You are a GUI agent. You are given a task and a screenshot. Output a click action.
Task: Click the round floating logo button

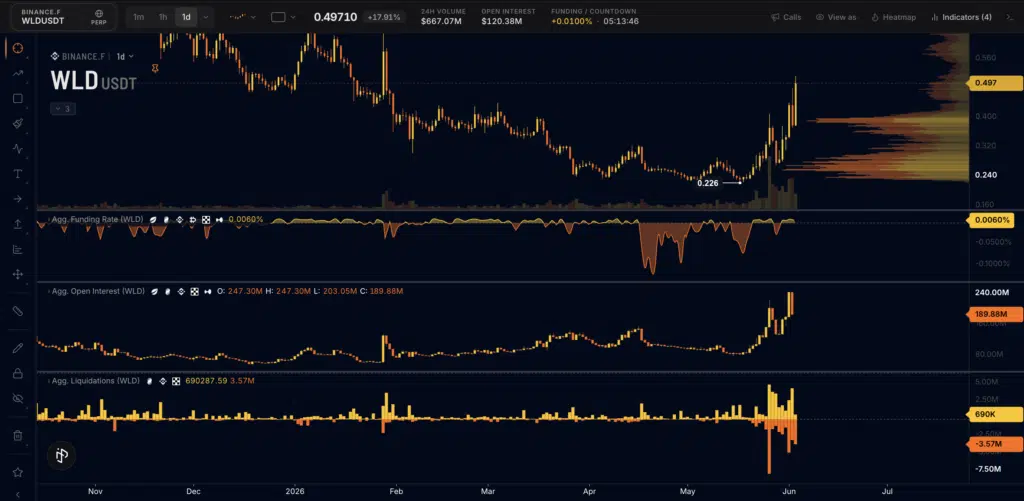click(x=62, y=455)
